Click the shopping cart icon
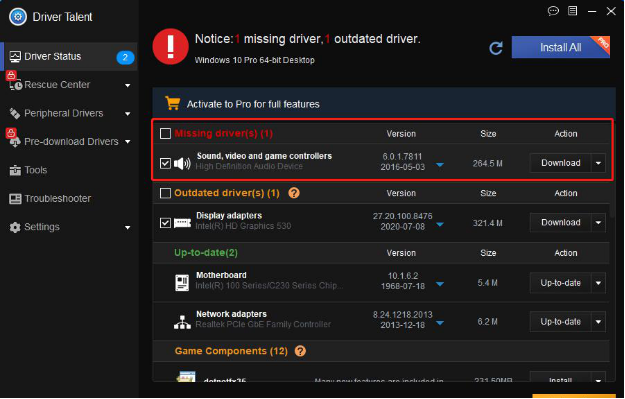 point(173,103)
